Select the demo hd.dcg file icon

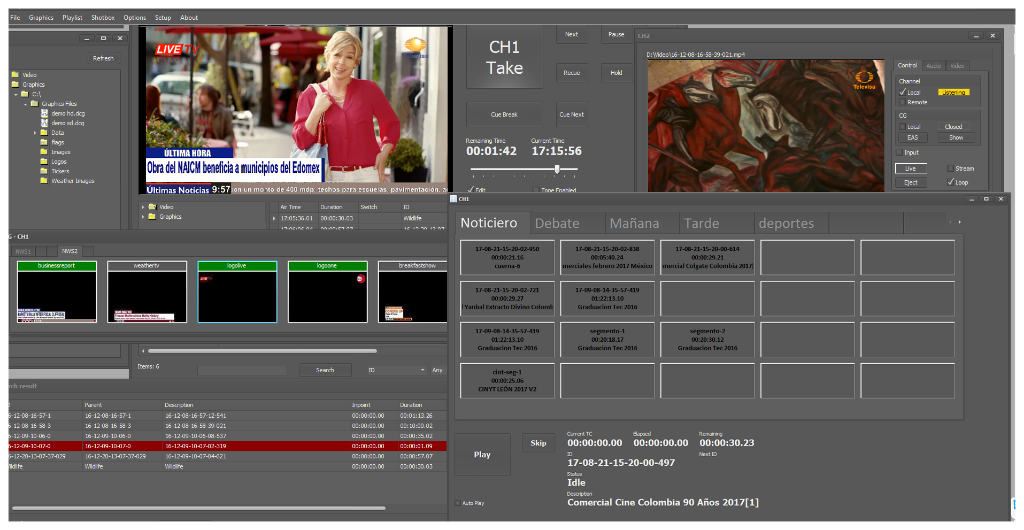pos(44,113)
